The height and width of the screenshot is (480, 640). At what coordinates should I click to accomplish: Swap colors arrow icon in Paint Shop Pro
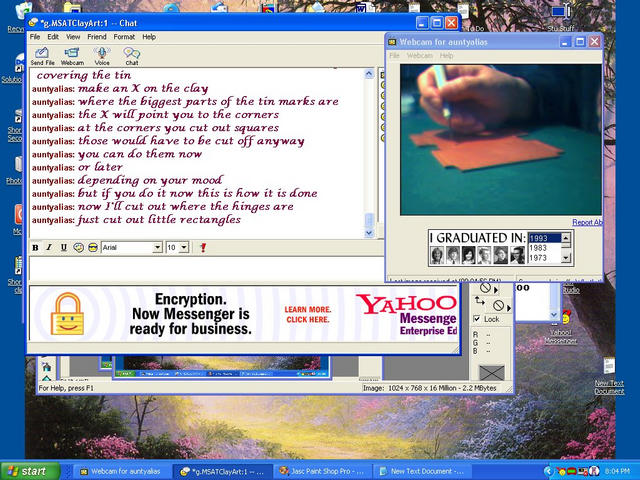tap(480, 301)
